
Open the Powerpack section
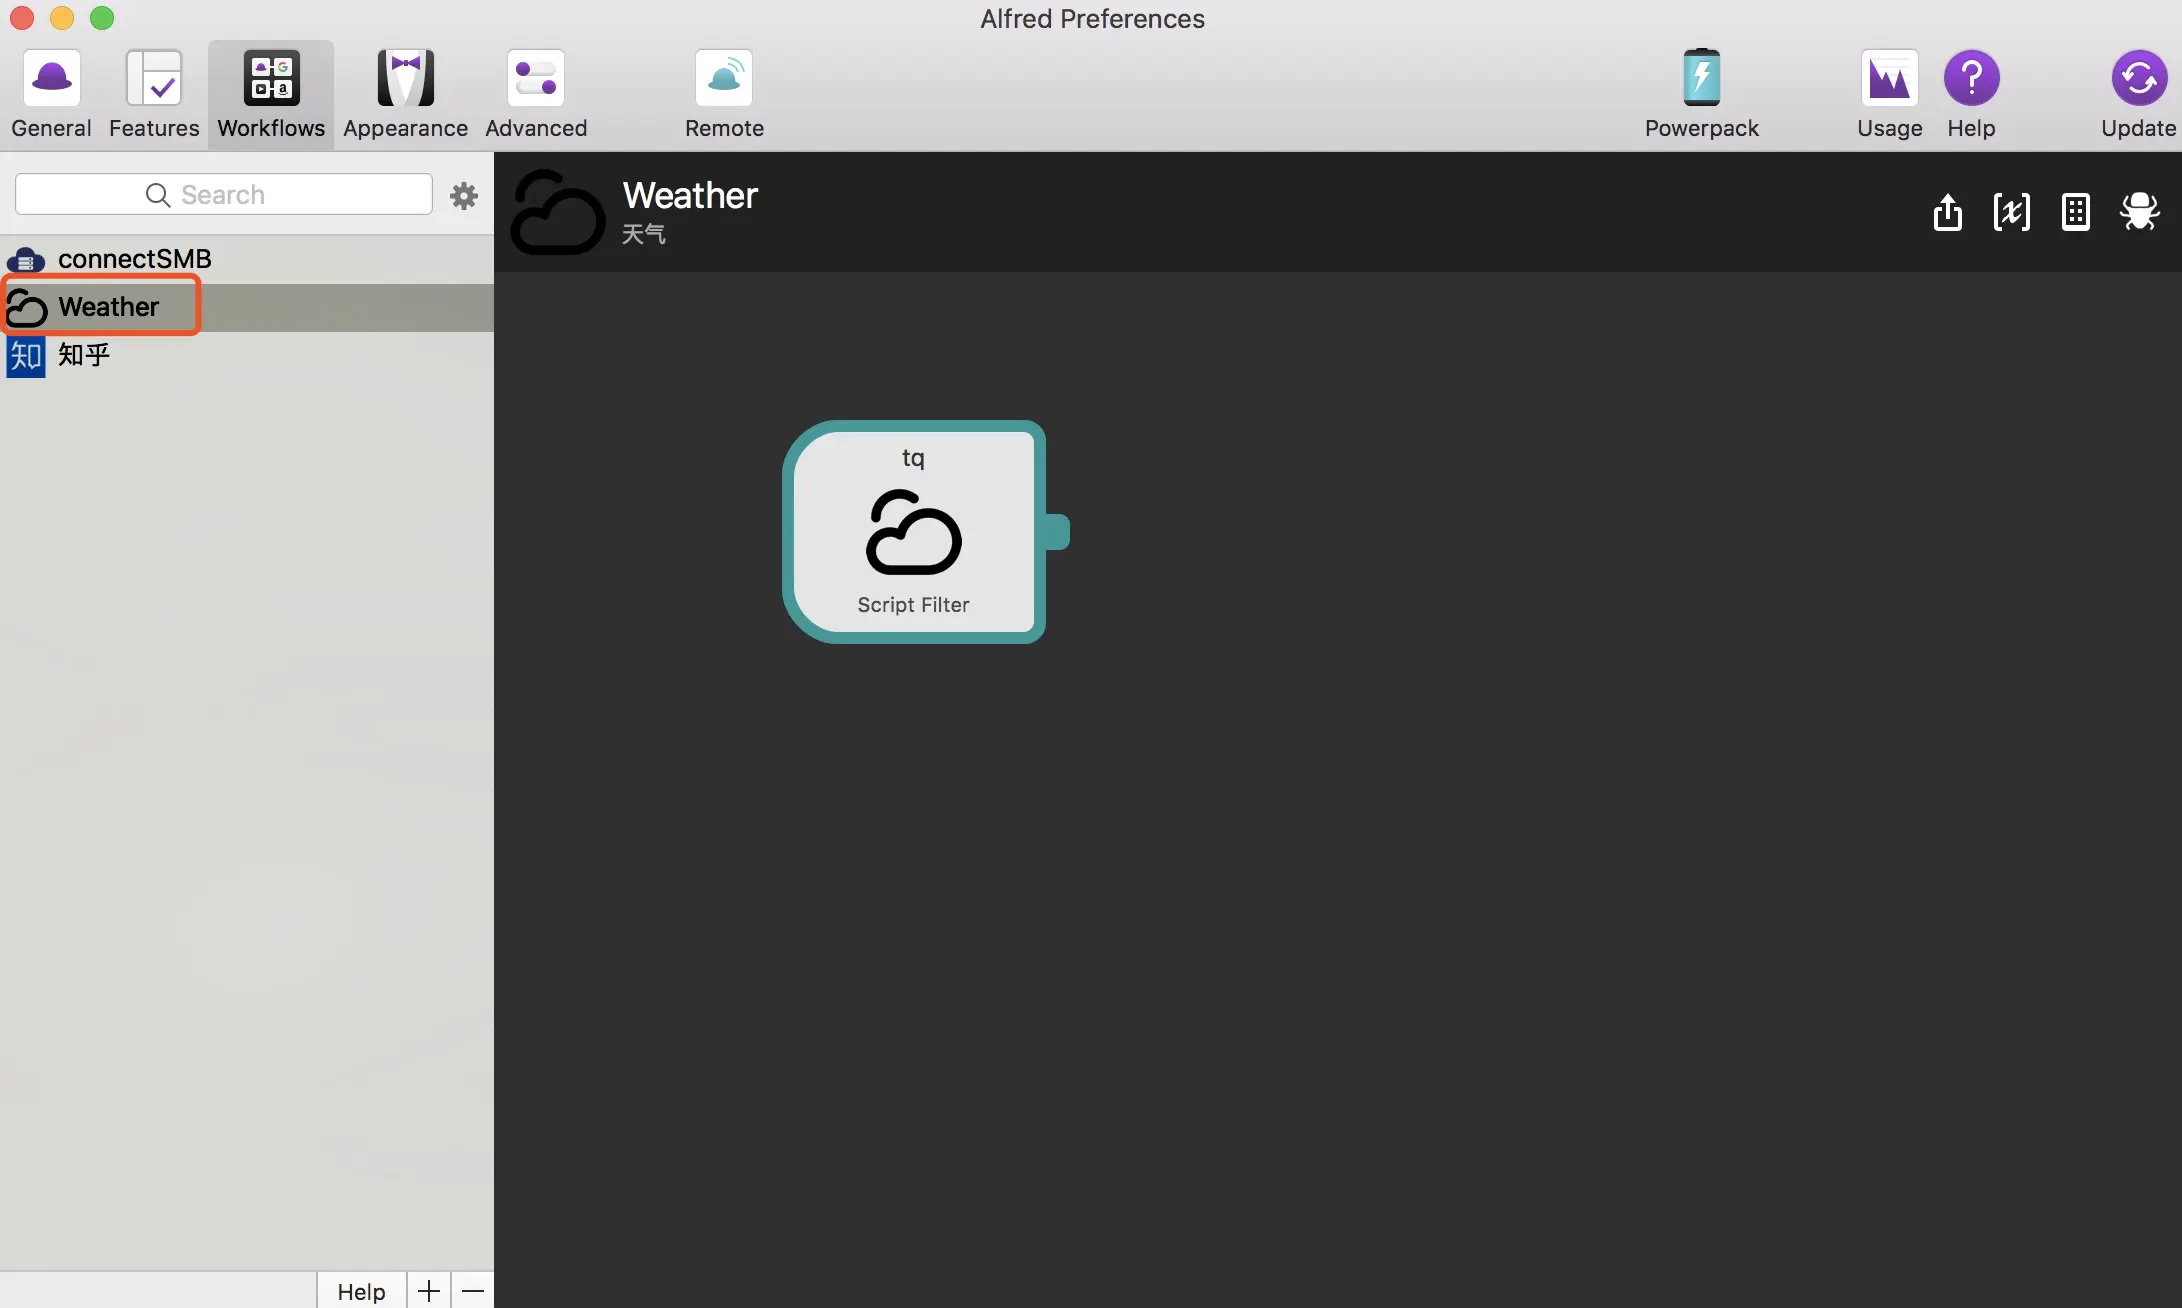(x=1701, y=94)
